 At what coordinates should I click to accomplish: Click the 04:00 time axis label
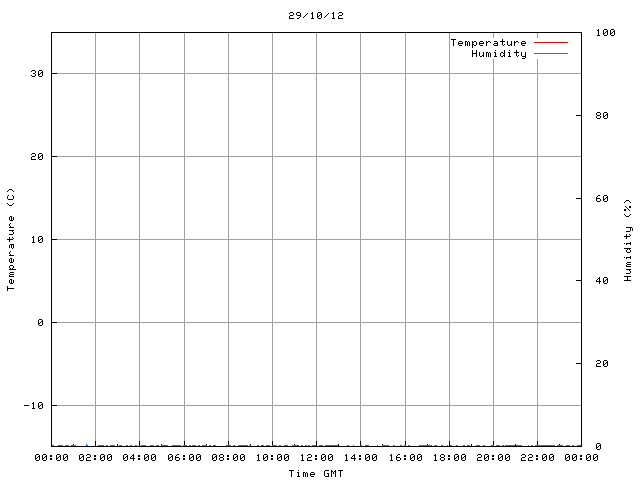click(140, 458)
